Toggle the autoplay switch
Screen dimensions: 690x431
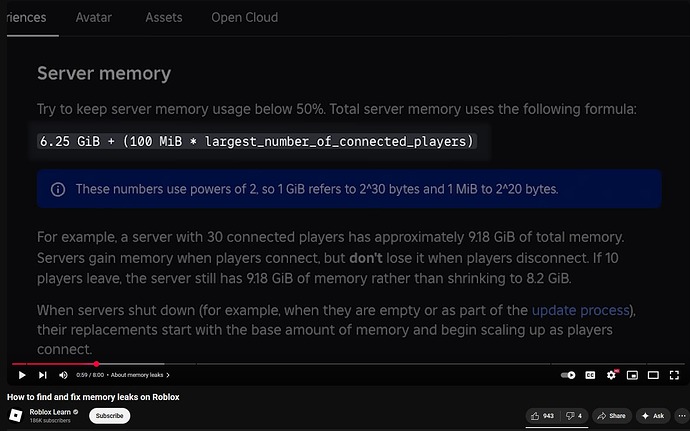[568, 375]
